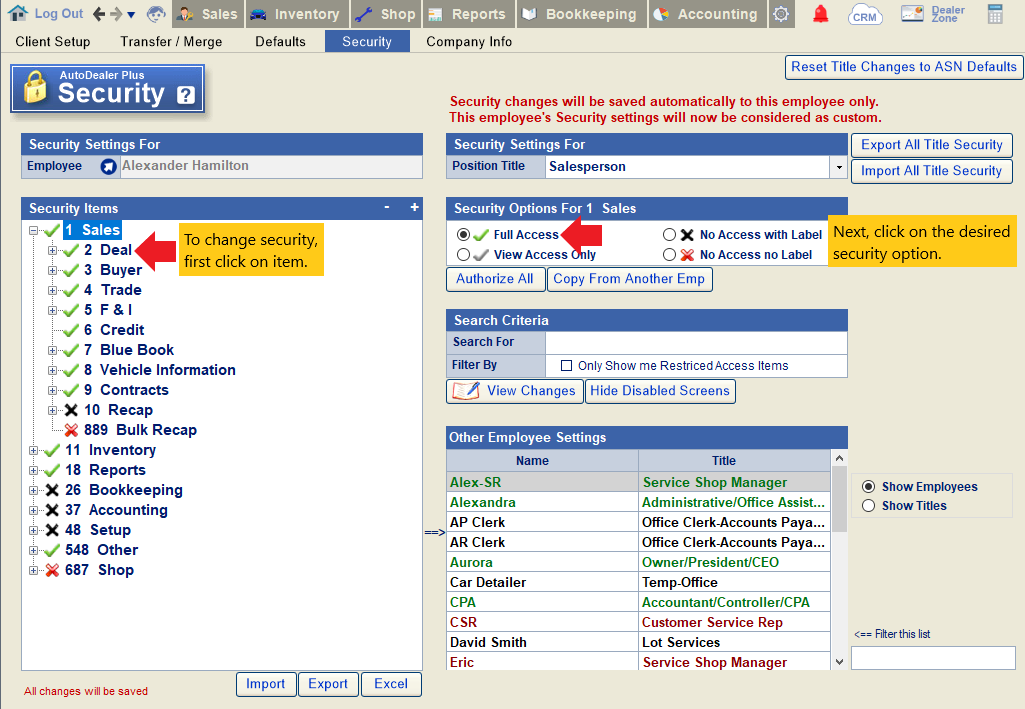Expand the 687 Shop tree node
This screenshot has height=709, width=1025.
[x=33, y=570]
